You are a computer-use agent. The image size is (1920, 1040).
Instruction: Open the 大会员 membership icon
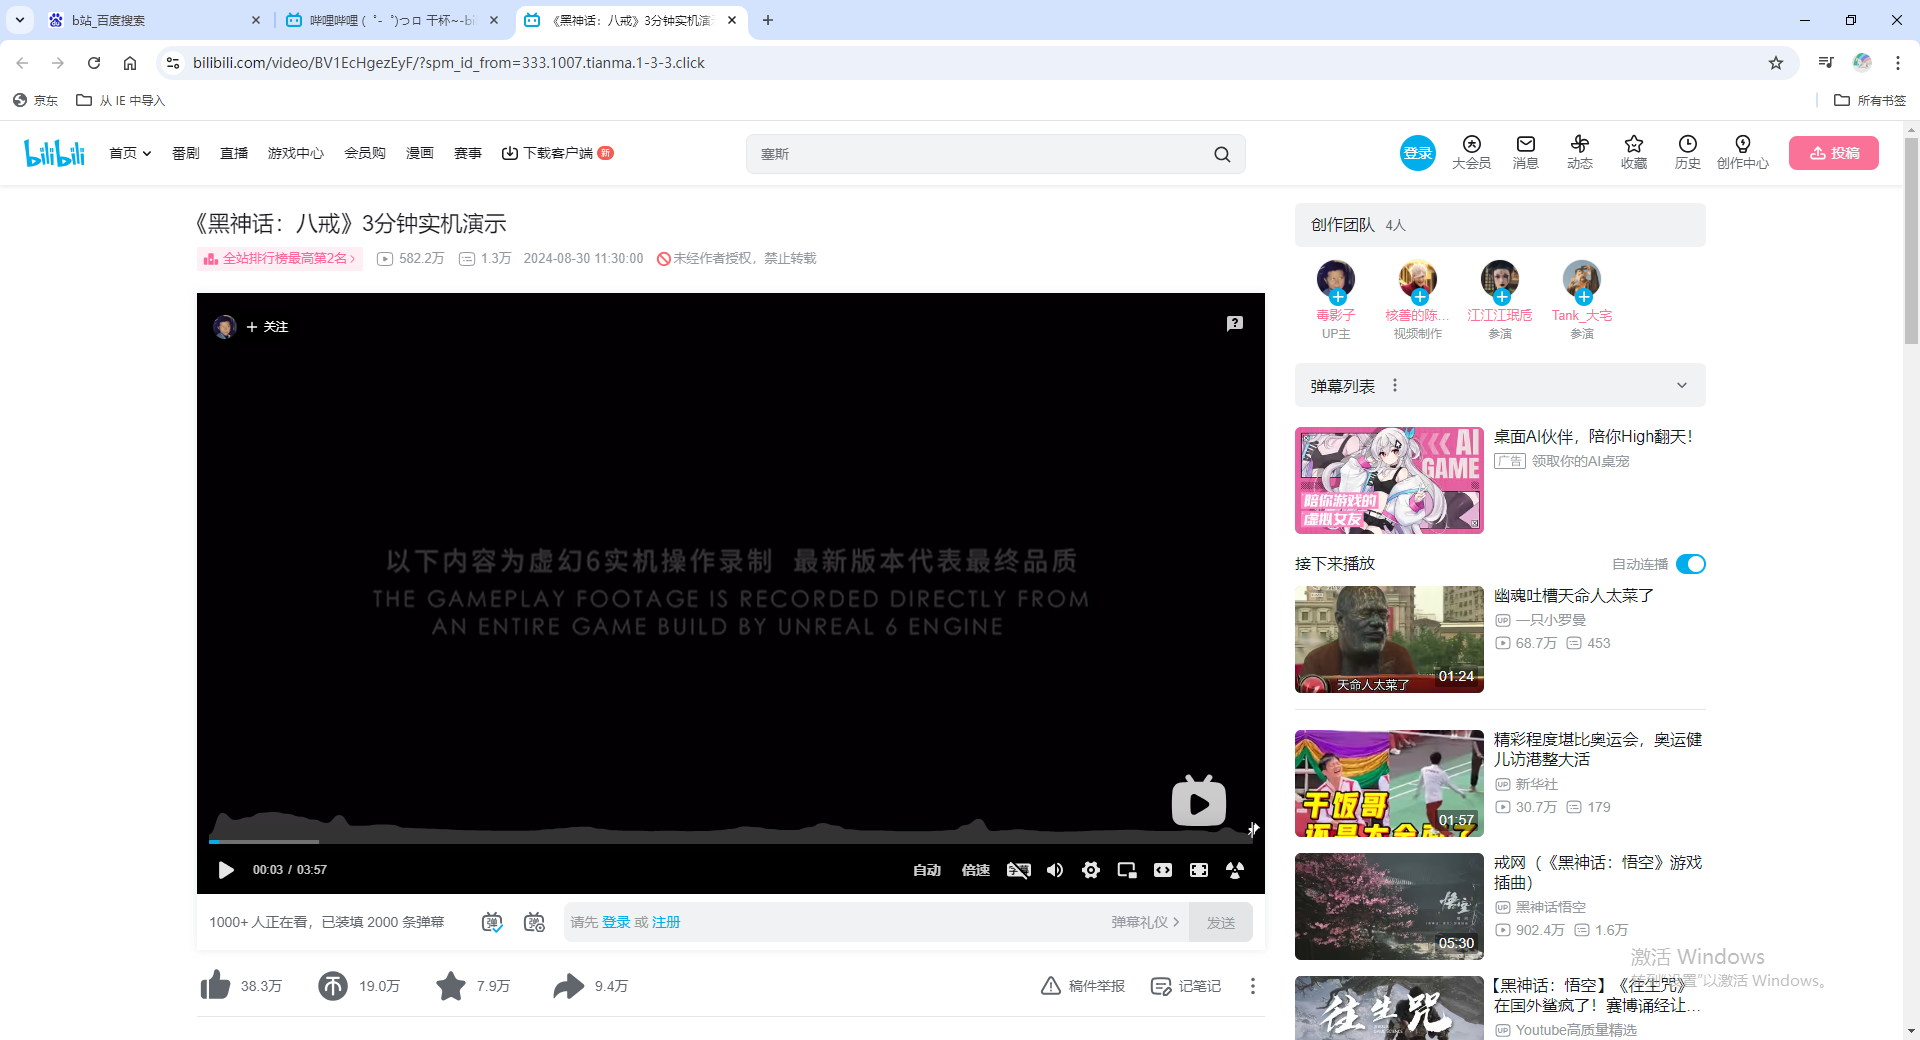[1471, 152]
